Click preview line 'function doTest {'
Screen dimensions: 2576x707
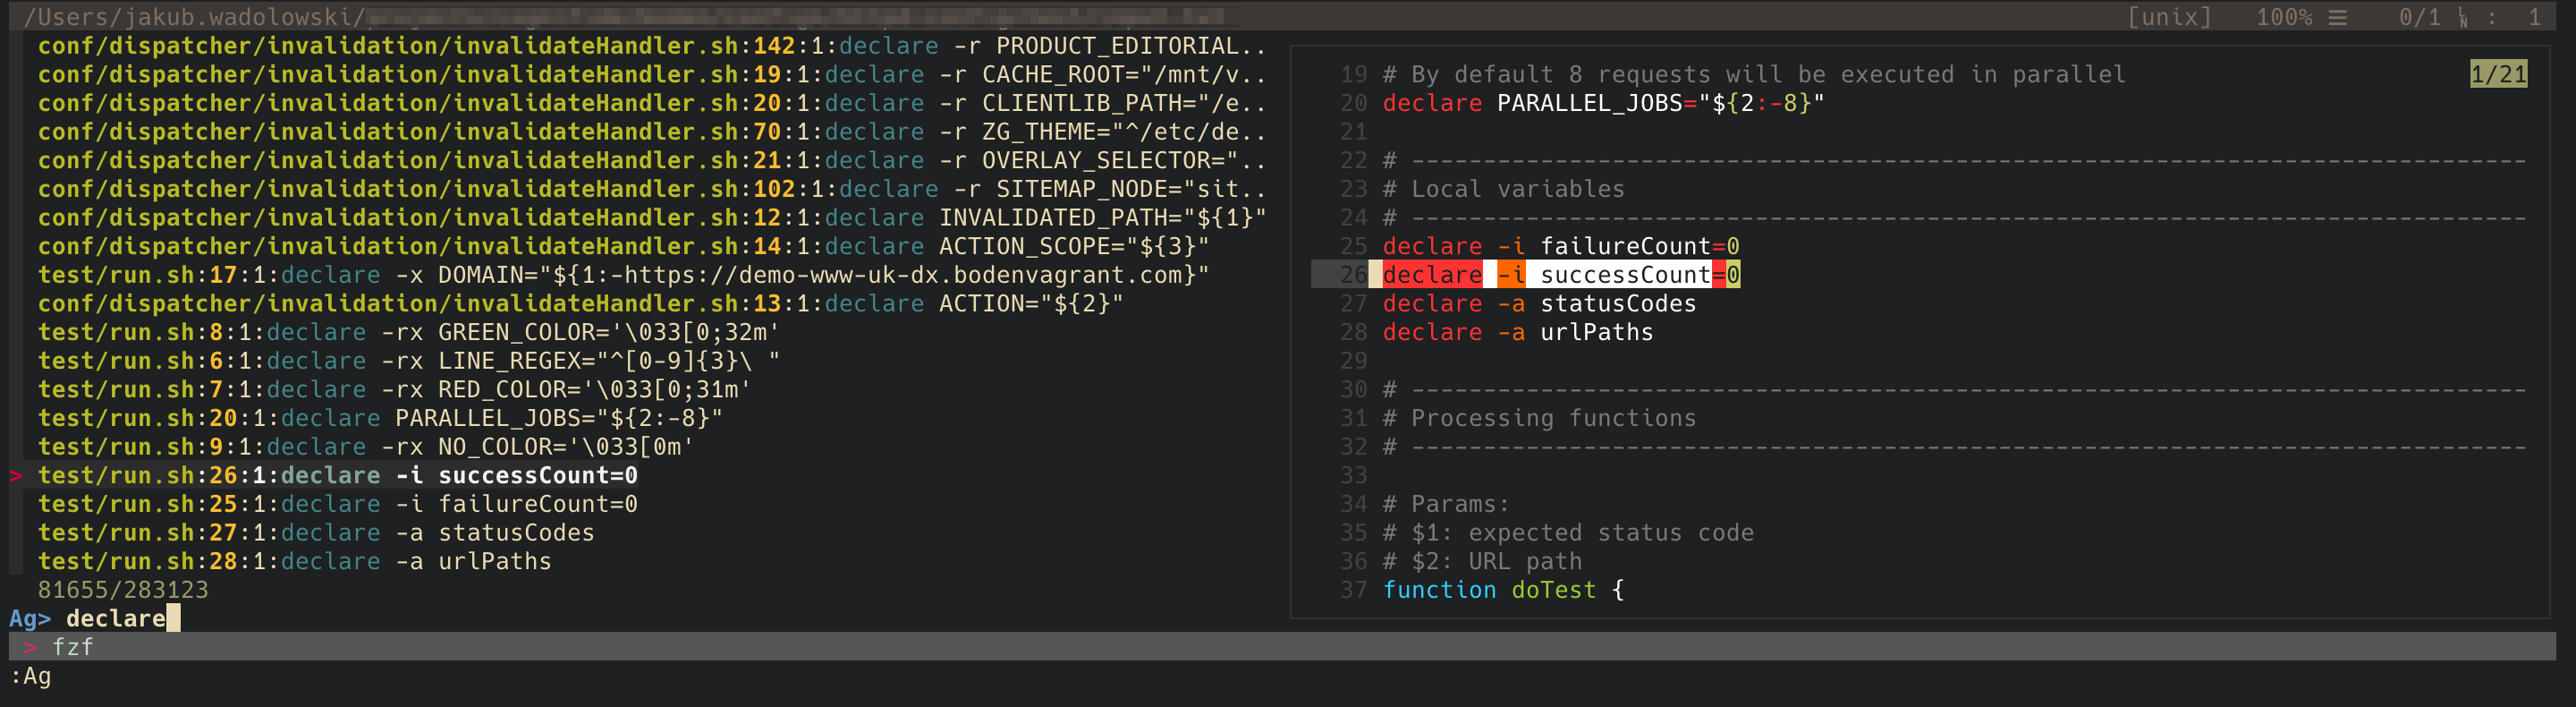coord(1504,591)
